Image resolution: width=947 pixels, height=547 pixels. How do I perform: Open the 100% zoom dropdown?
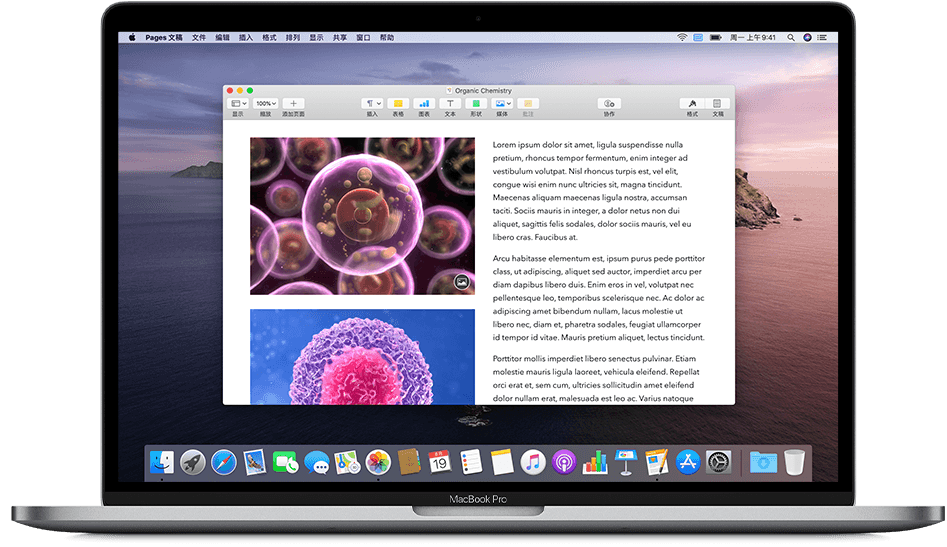click(x=265, y=104)
